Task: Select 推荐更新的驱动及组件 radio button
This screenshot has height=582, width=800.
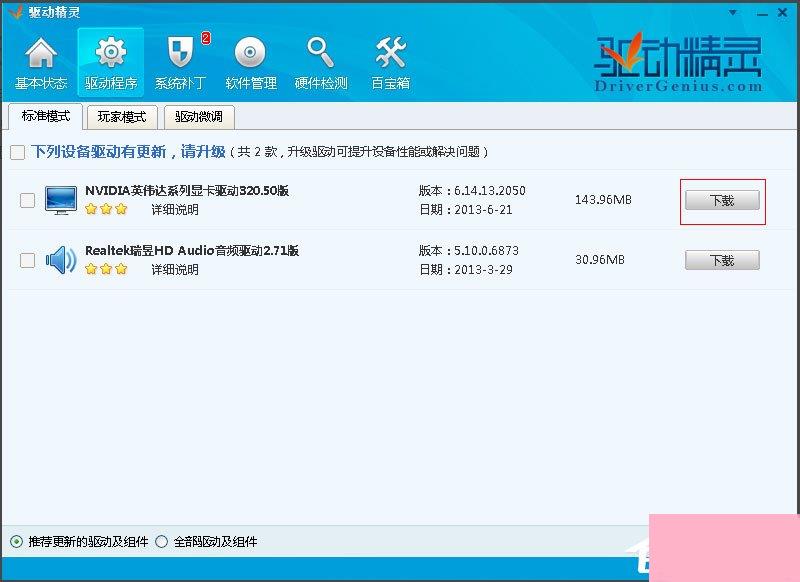Action: click(16, 542)
